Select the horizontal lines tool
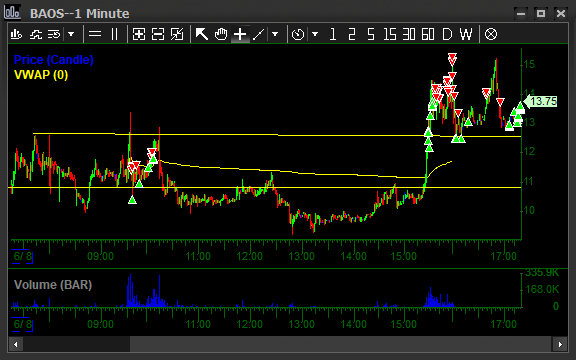Screen dimensions: 576x360 (95, 35)
